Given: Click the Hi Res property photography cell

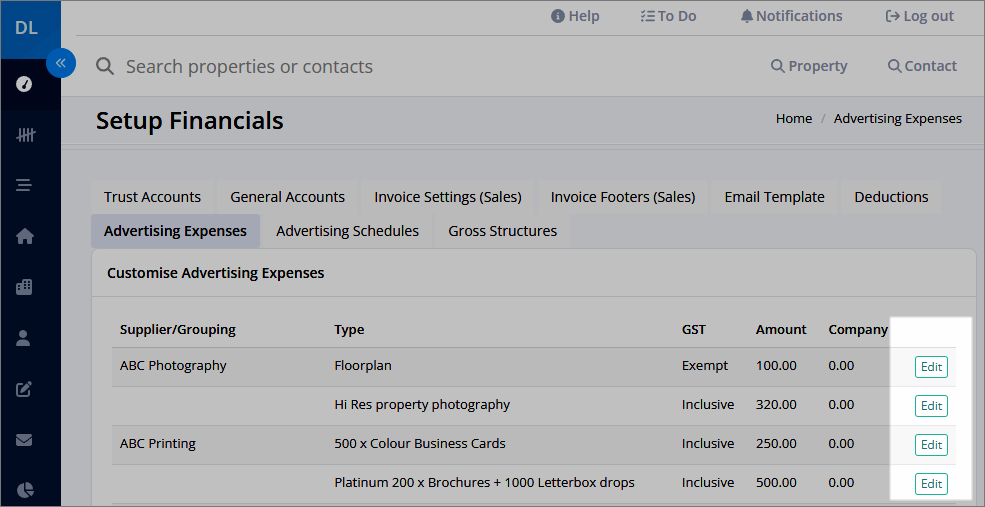Looking at the screenshot, I should pyautogui.click(x=422, y=404).
